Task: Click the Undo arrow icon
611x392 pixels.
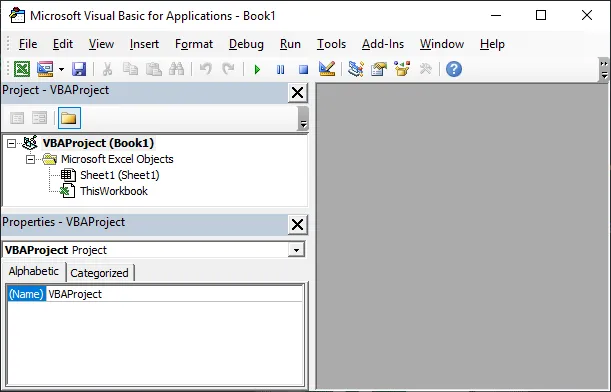Action: point(206,69)
